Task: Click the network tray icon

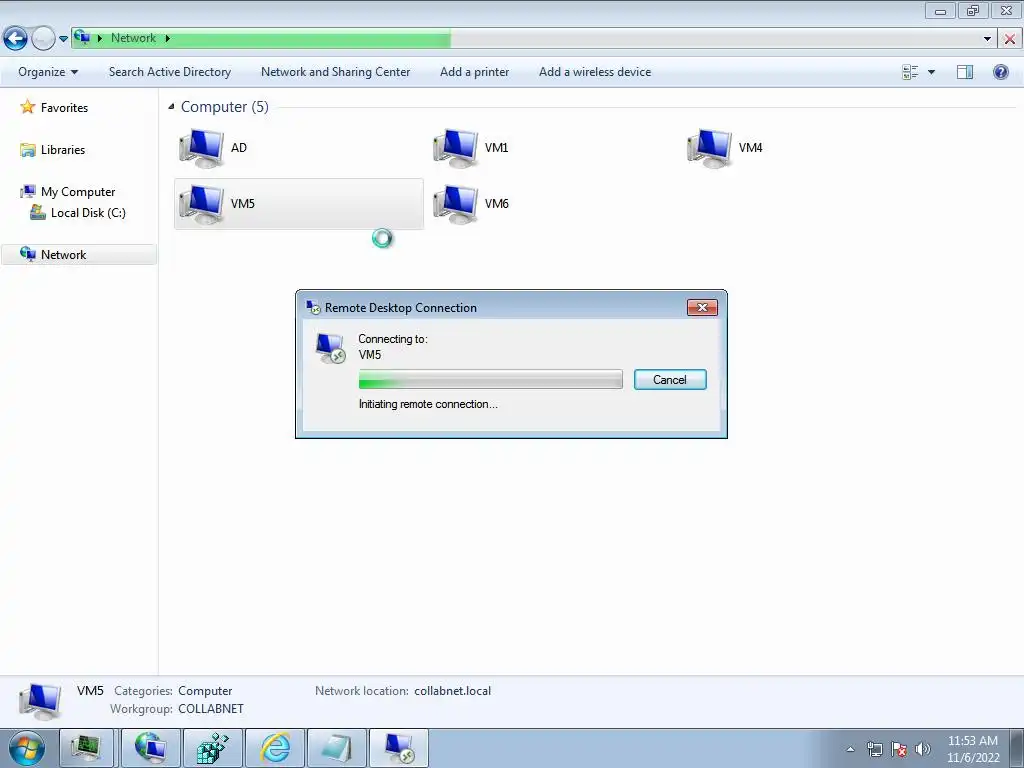Action: 874,749
